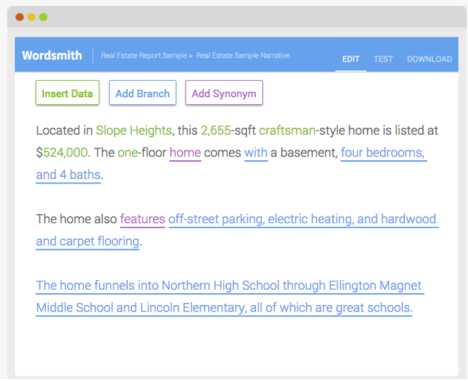468x381 pixels.
Task: Open the branch on the word with
Action: pos(256,153)
